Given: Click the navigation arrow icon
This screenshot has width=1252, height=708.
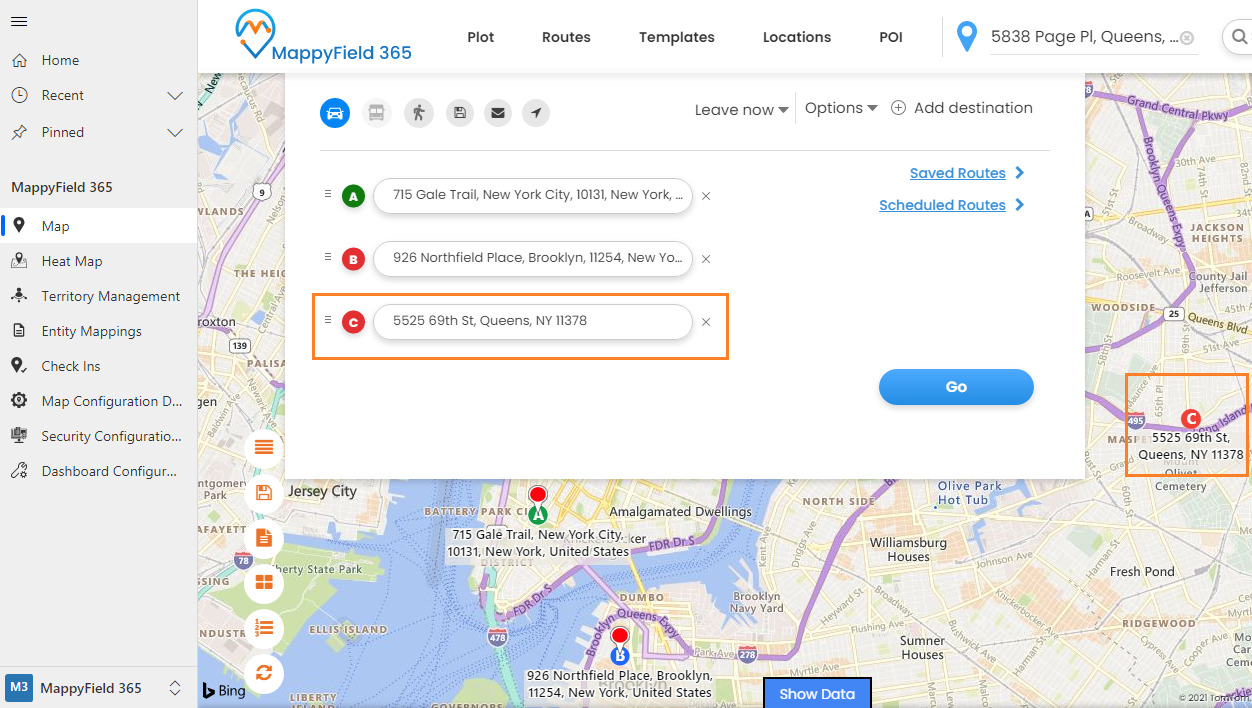Looking at the screenshot, I should (536, 112).
